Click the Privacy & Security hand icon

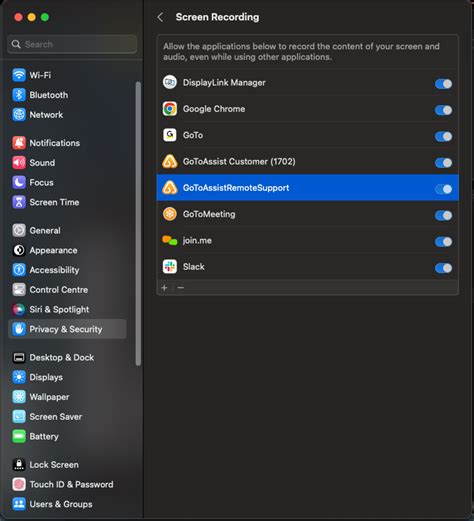(x=19, y=329)
